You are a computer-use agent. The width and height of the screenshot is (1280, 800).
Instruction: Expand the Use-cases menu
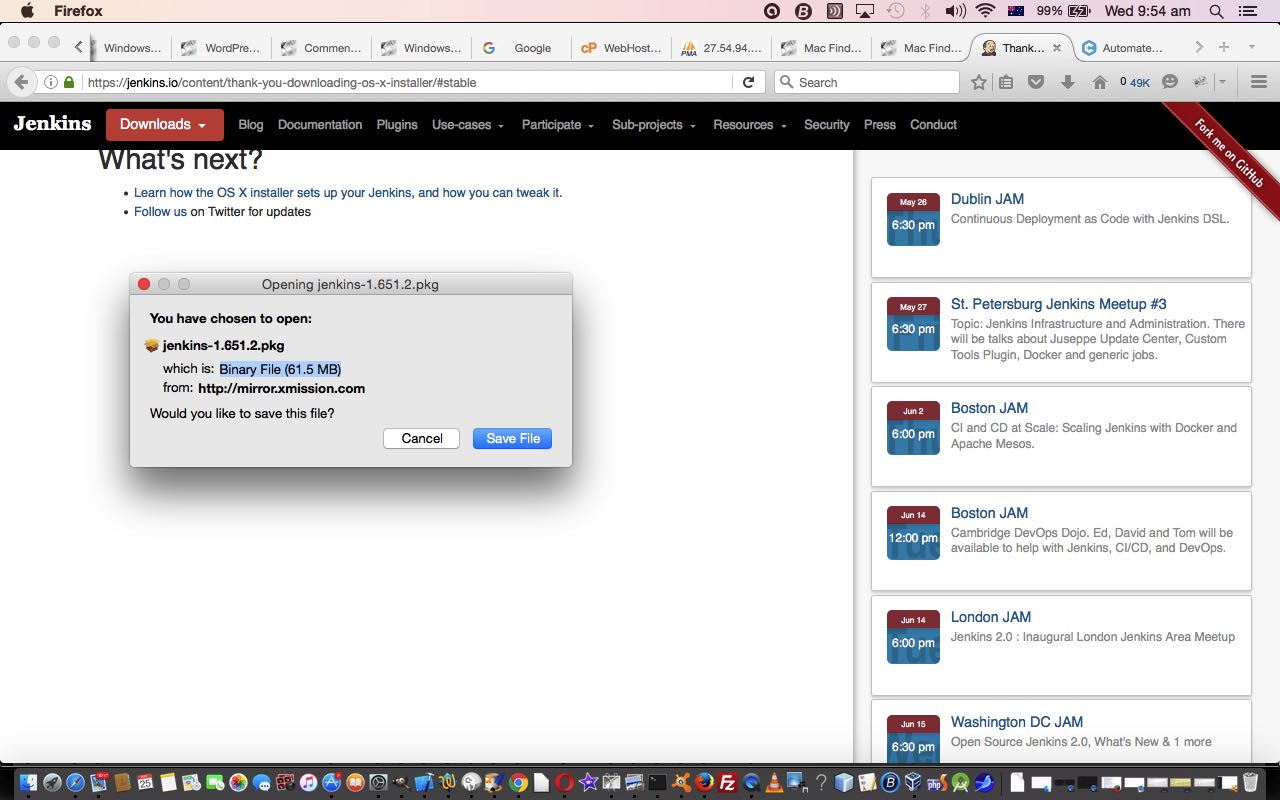tap(467, 125)
